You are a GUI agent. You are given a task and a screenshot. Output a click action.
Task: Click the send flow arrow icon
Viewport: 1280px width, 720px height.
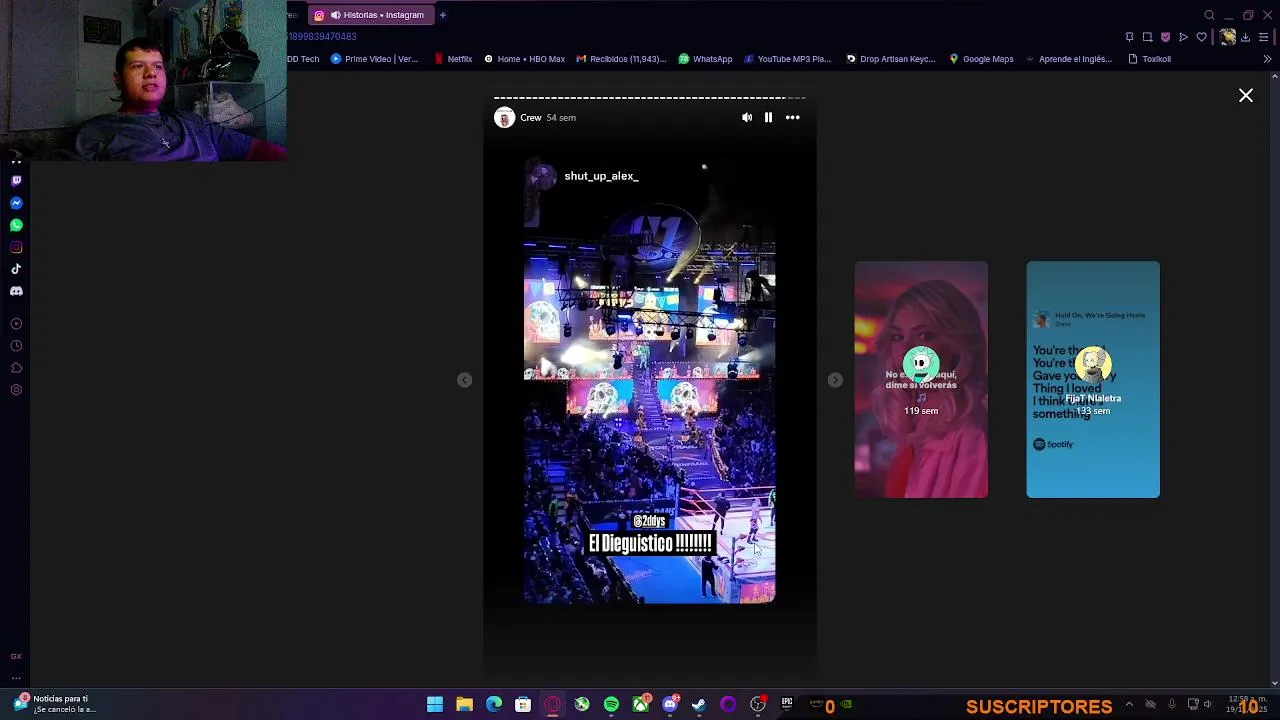(1183, 37)
